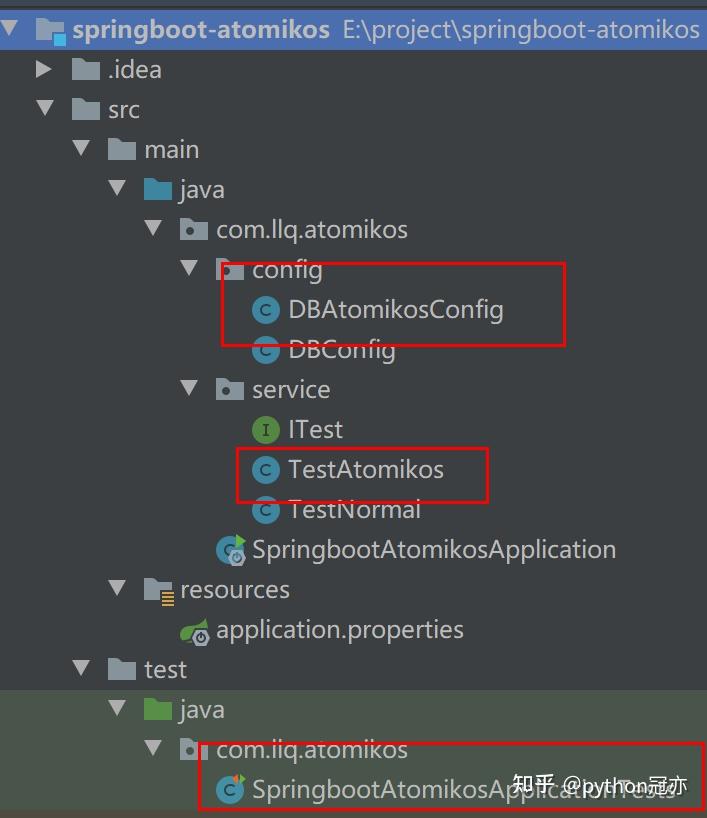Collapse the config package node
Screen dimensions: 707x818
point(189,269)
